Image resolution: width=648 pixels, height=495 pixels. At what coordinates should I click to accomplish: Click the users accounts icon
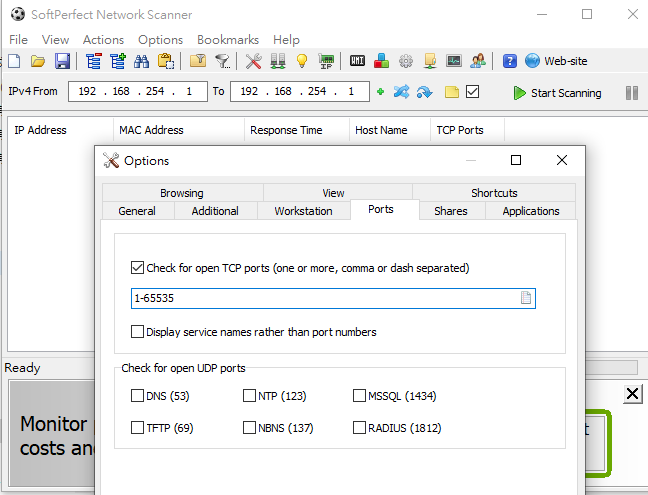coord(478,61)
